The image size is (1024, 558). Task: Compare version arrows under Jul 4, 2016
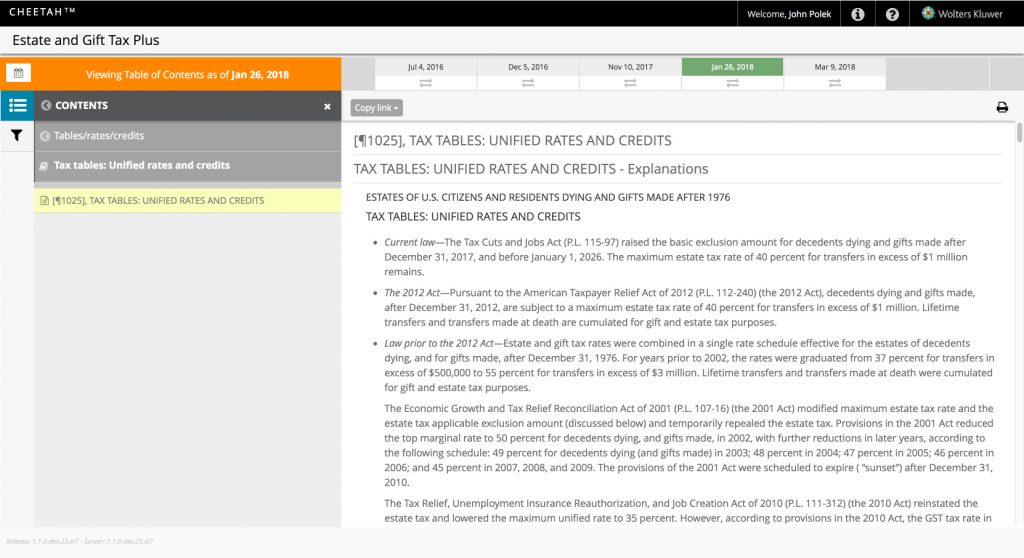tap(426, 83)
